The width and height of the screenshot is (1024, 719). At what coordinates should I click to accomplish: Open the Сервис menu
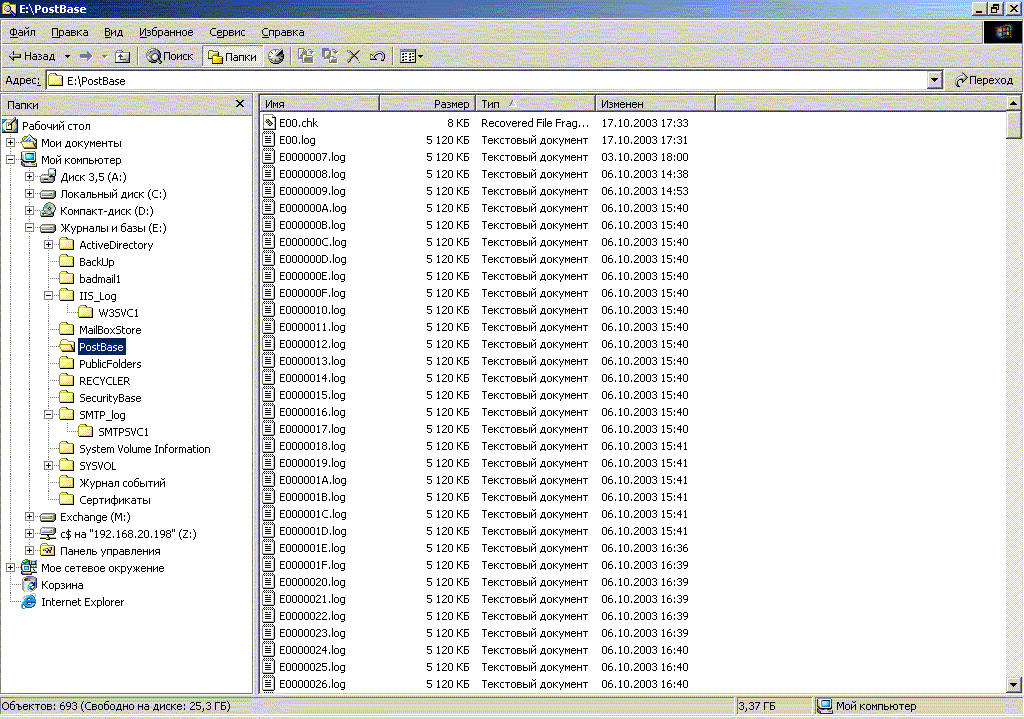(227, 32)
